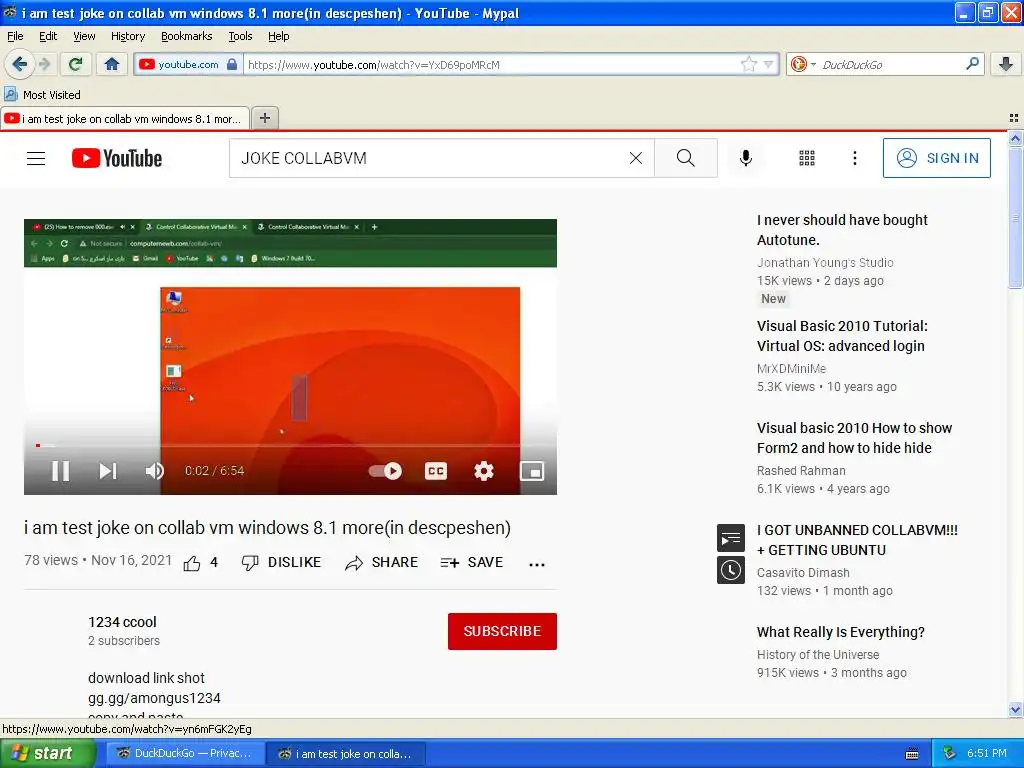Open the File menu
This screenshot has height=768, width=1024.
[15, 36]
